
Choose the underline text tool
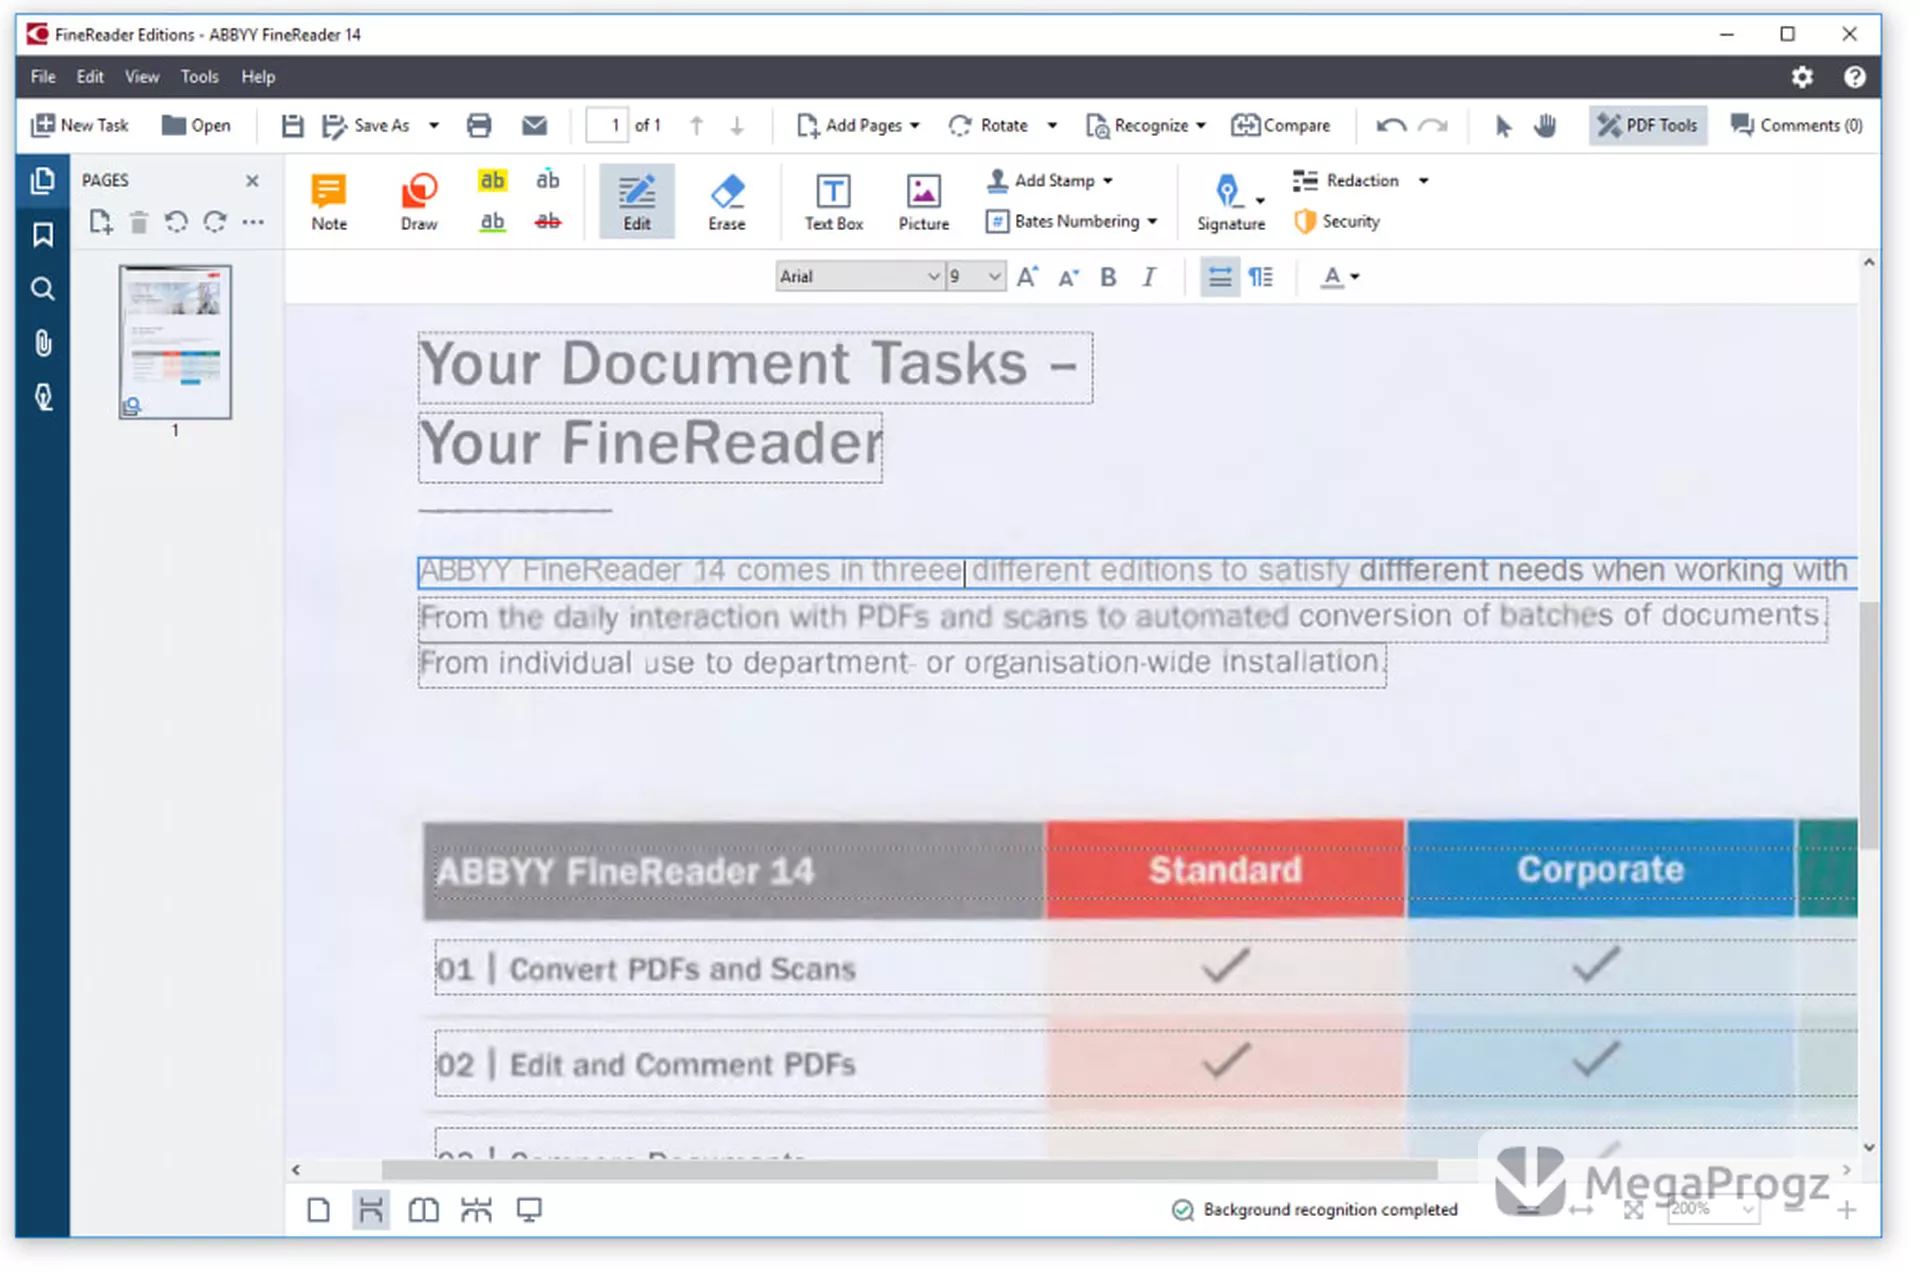coord(492,221)
